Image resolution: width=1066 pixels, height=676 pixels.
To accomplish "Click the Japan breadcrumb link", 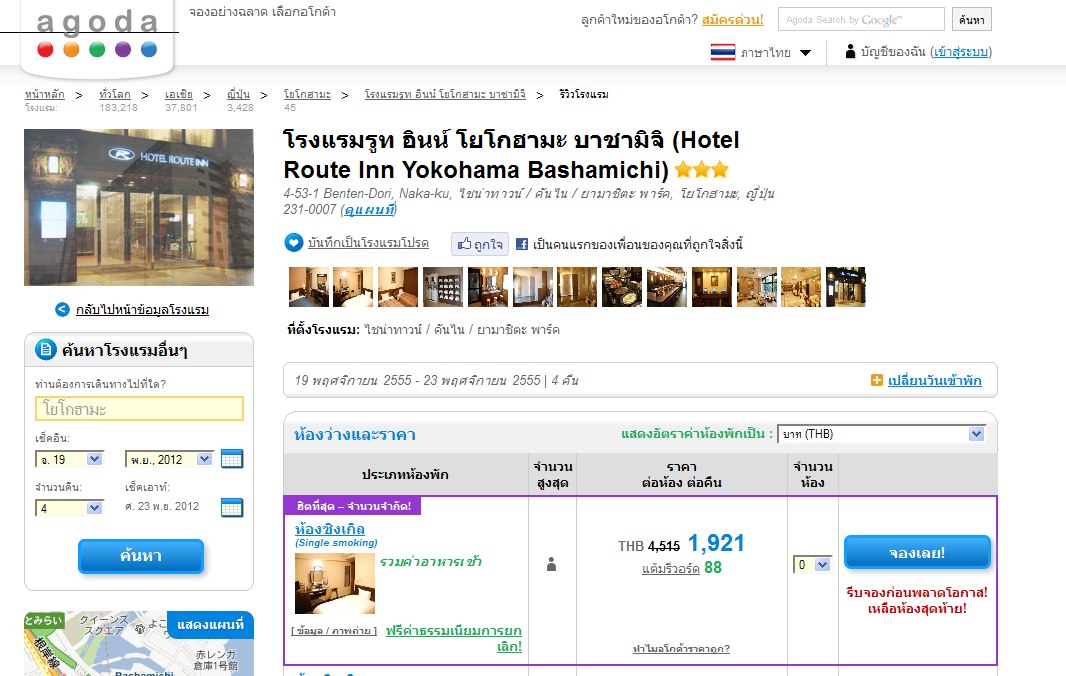I will (x=239, y=95).
